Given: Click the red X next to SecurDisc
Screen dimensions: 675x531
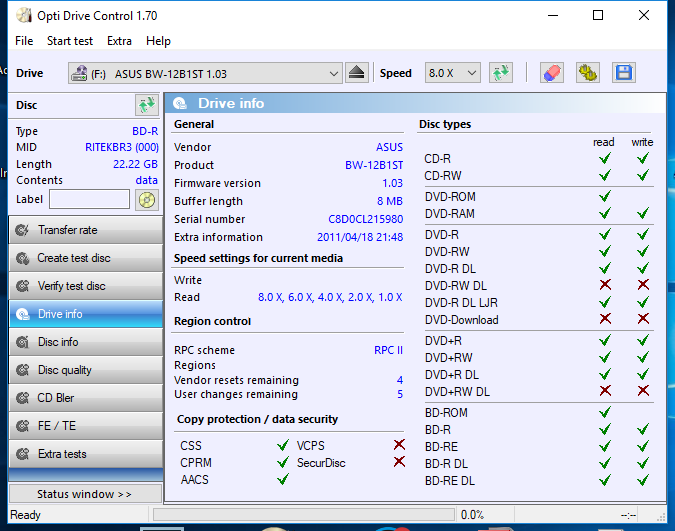Looking at the screenshot, I should coord(399,462).
